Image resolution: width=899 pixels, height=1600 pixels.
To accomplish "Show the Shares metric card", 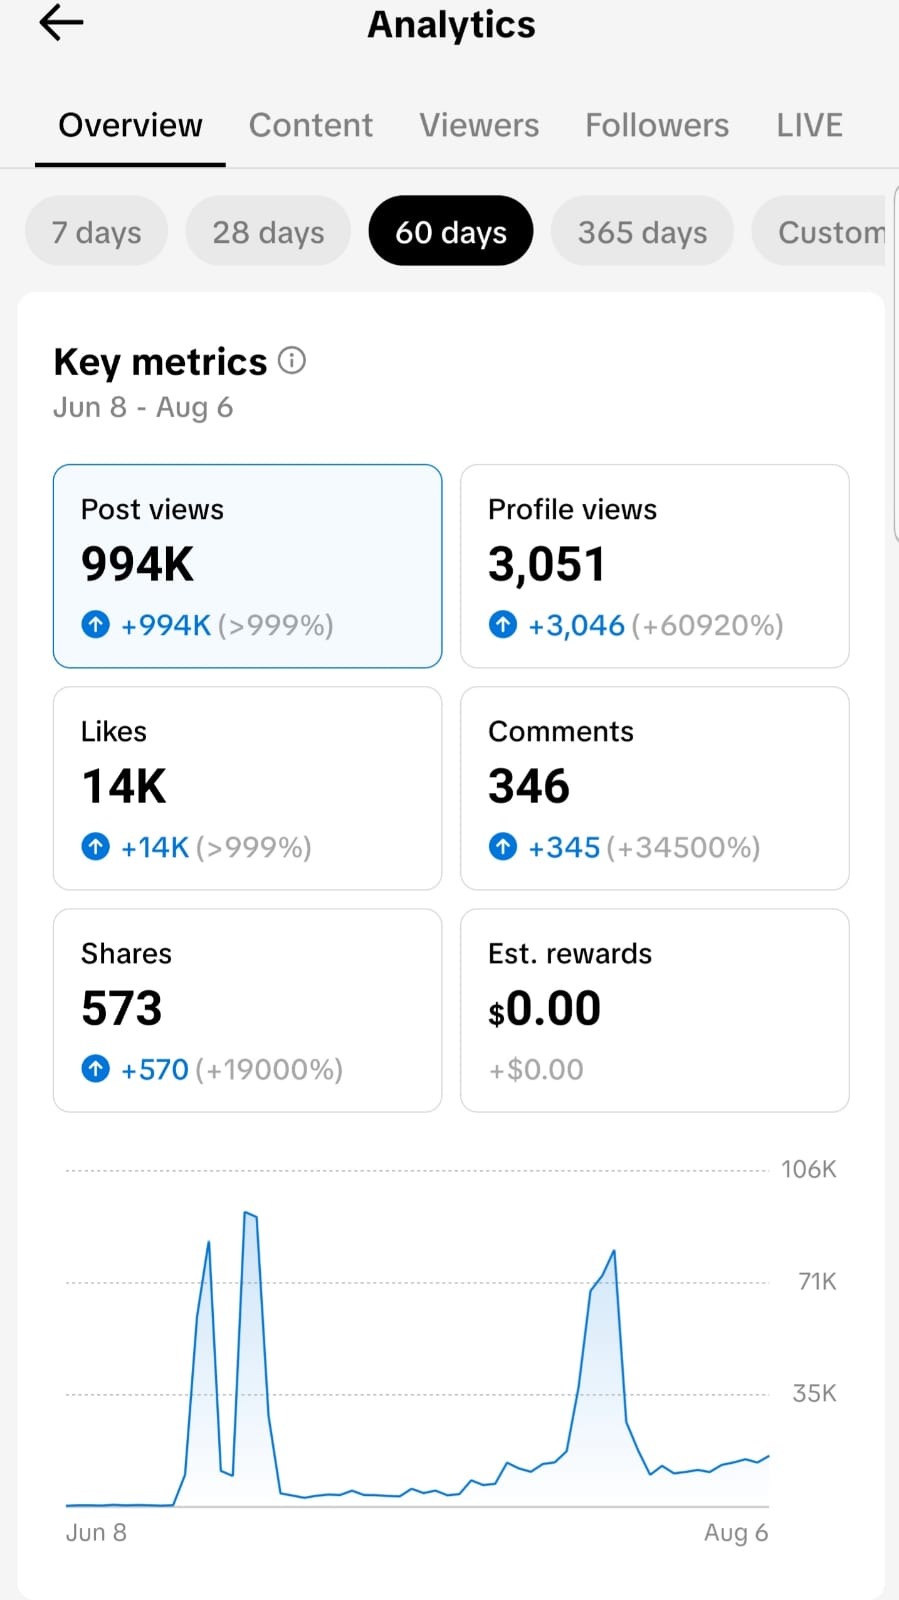I will point(247,1010).
